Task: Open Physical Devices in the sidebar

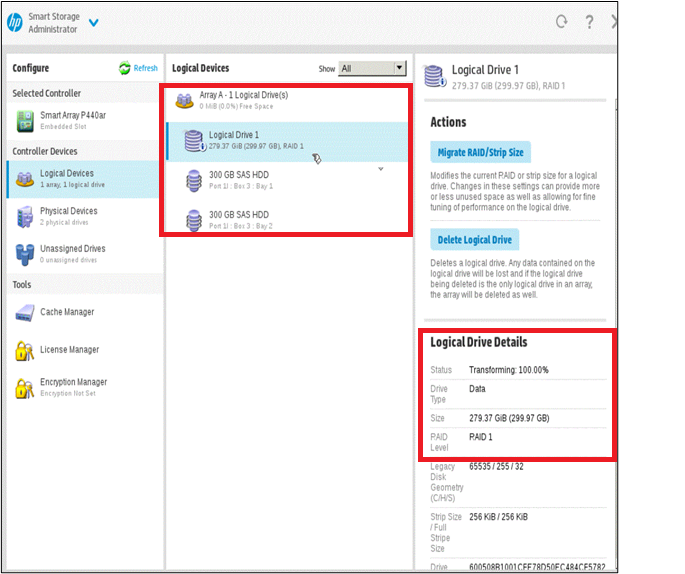Action: pyautogui.click(x=83, y=217)
